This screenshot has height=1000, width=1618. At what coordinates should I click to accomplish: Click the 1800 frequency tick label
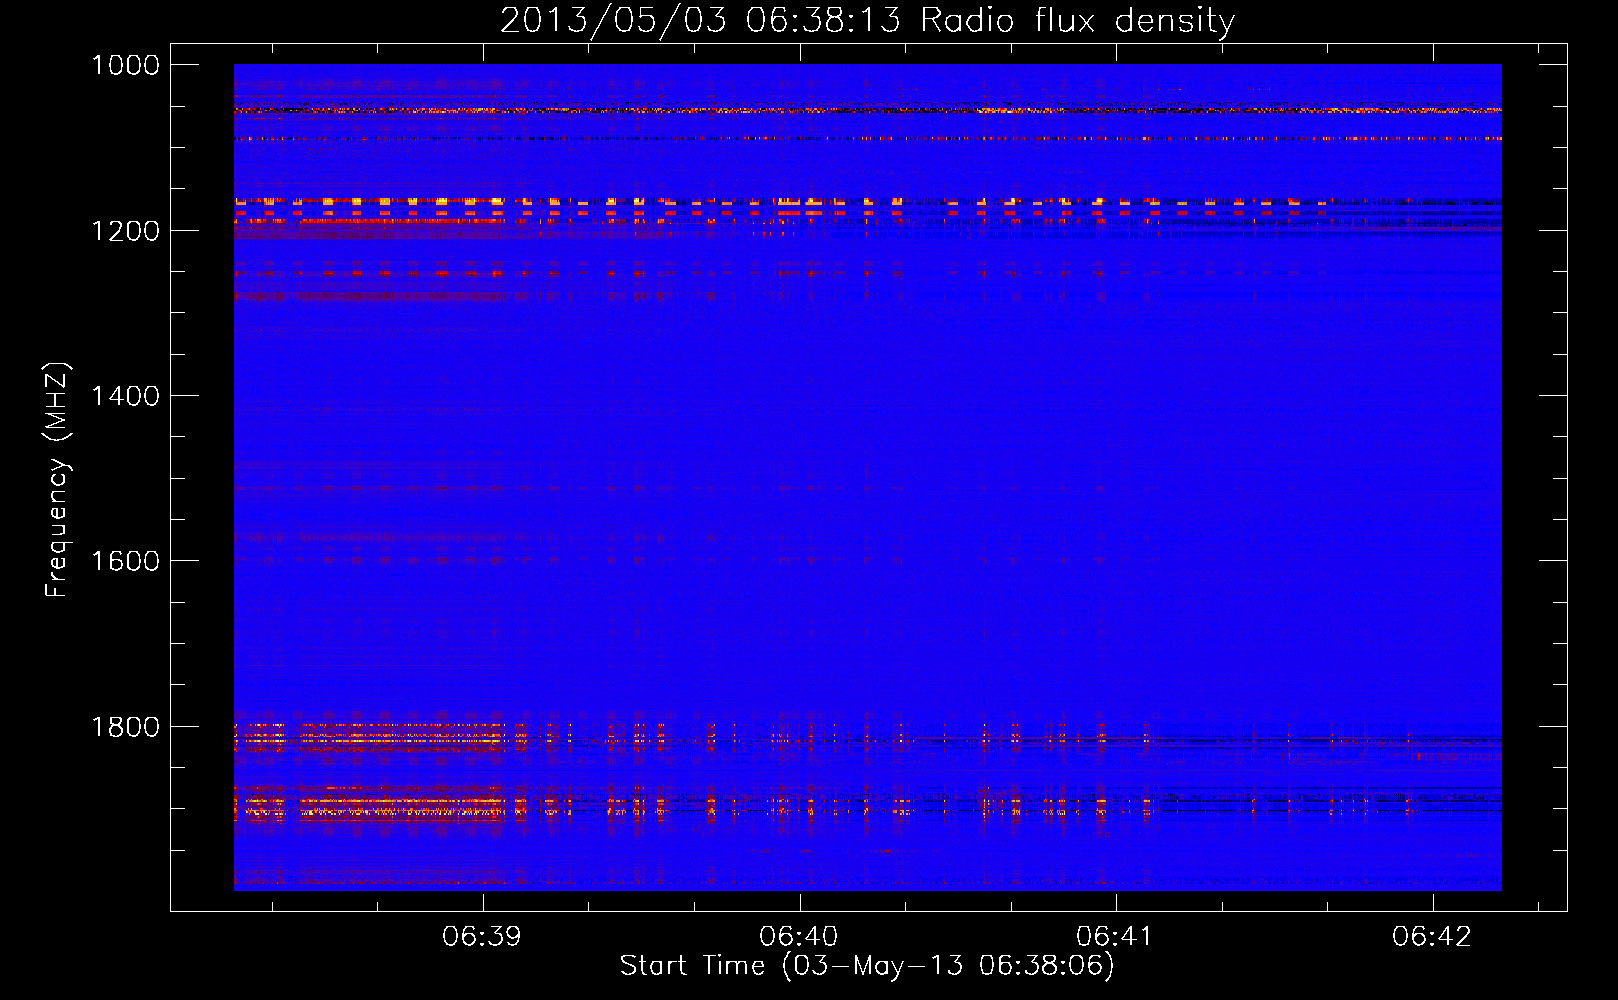pos(125,727)
